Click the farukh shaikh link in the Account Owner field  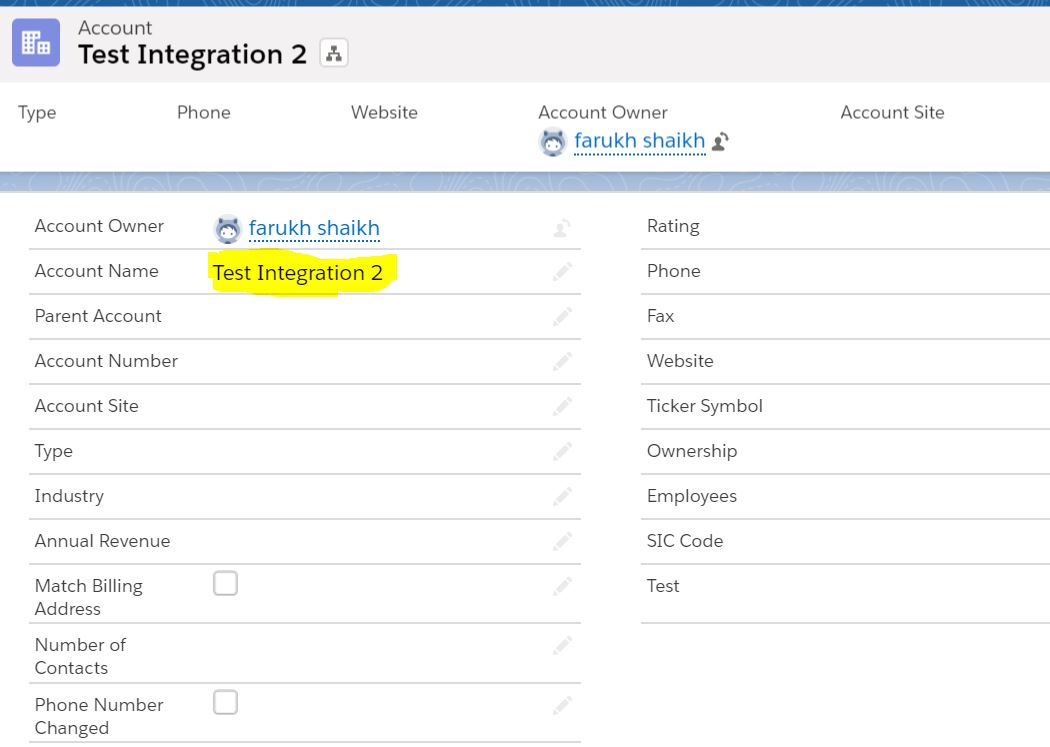click(x=316, y=228)
